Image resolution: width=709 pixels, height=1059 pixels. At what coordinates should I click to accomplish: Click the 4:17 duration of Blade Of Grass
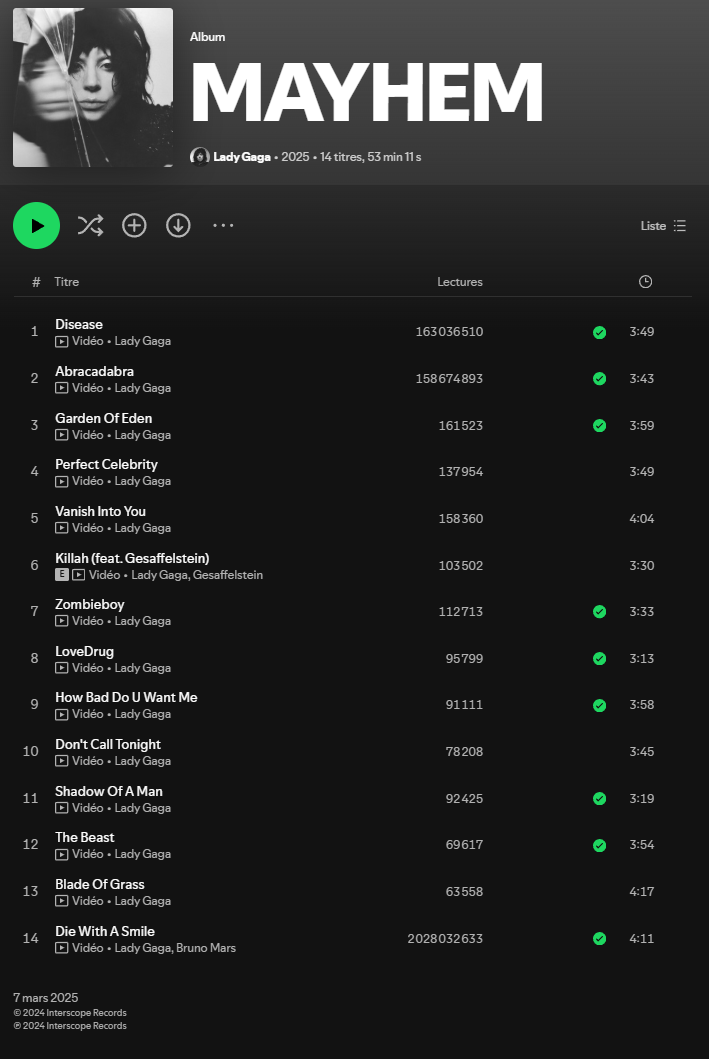click(x=641, y=892)
